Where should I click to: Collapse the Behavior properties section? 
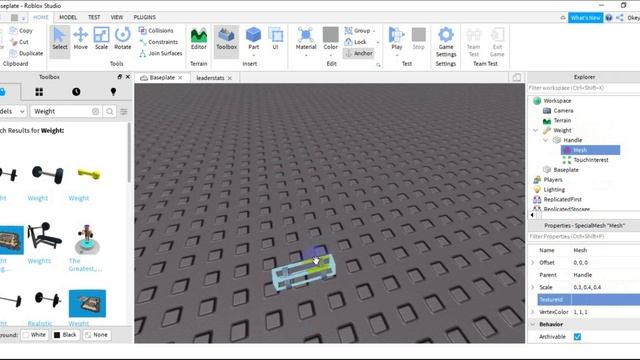[x=533, y=324]
